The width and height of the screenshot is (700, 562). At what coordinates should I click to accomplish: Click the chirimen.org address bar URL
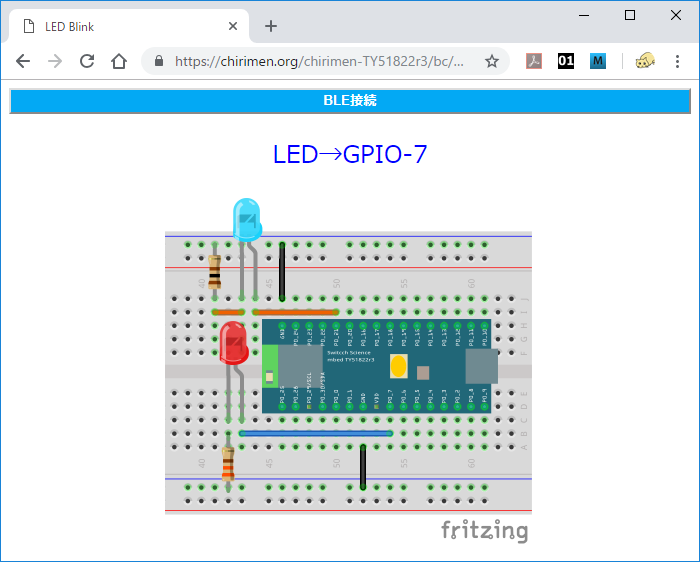(x=320, y=61)
